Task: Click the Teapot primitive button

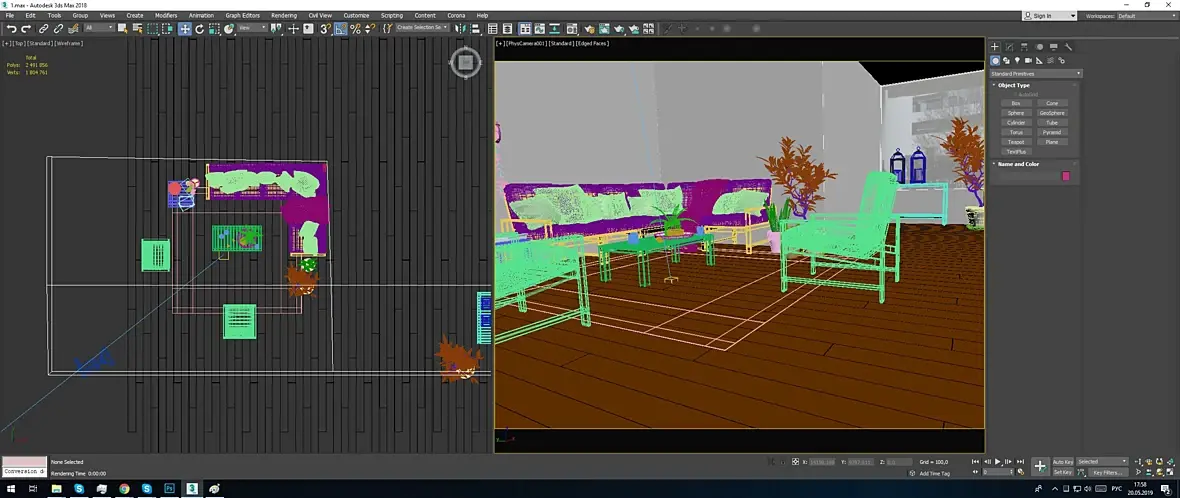Action: click(1016, 142)
